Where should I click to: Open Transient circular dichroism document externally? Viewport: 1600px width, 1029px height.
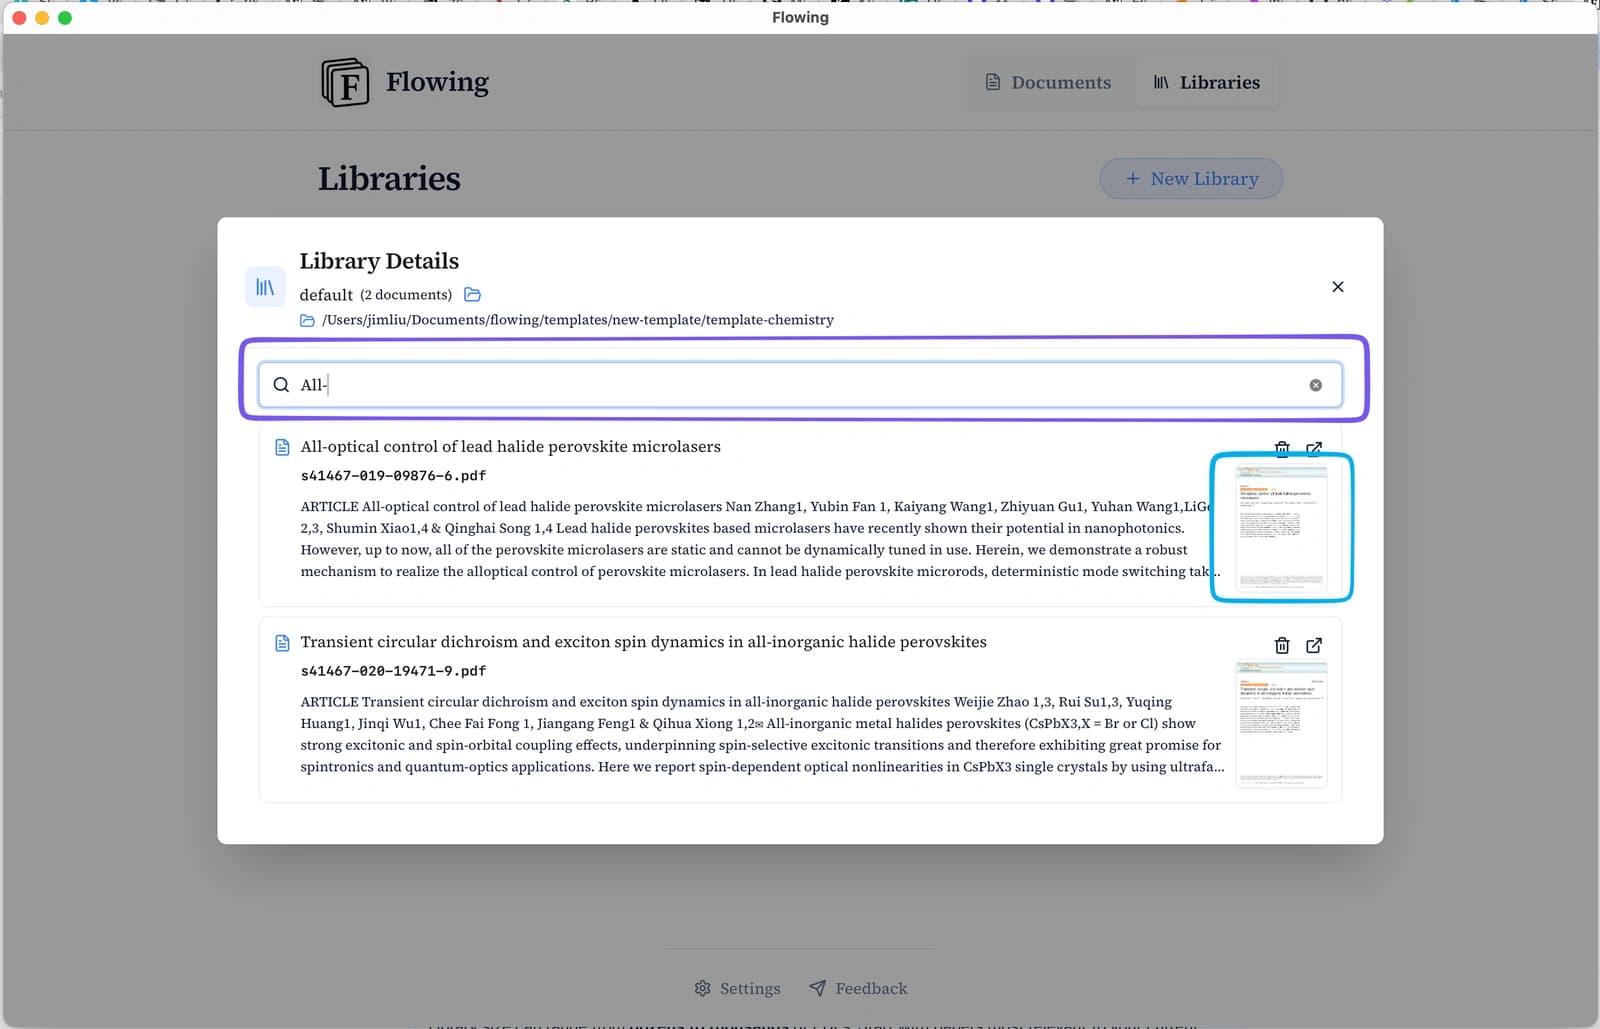[x=1314, y=645]
